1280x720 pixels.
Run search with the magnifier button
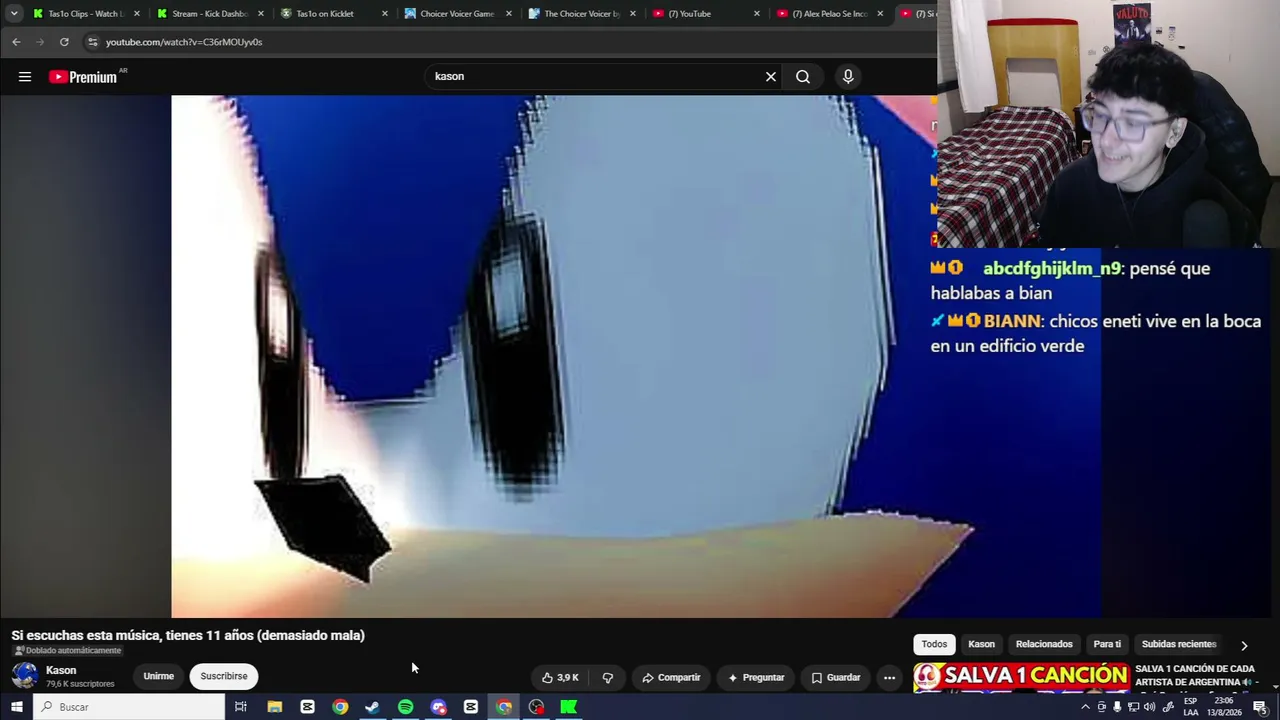pos(803,77)
